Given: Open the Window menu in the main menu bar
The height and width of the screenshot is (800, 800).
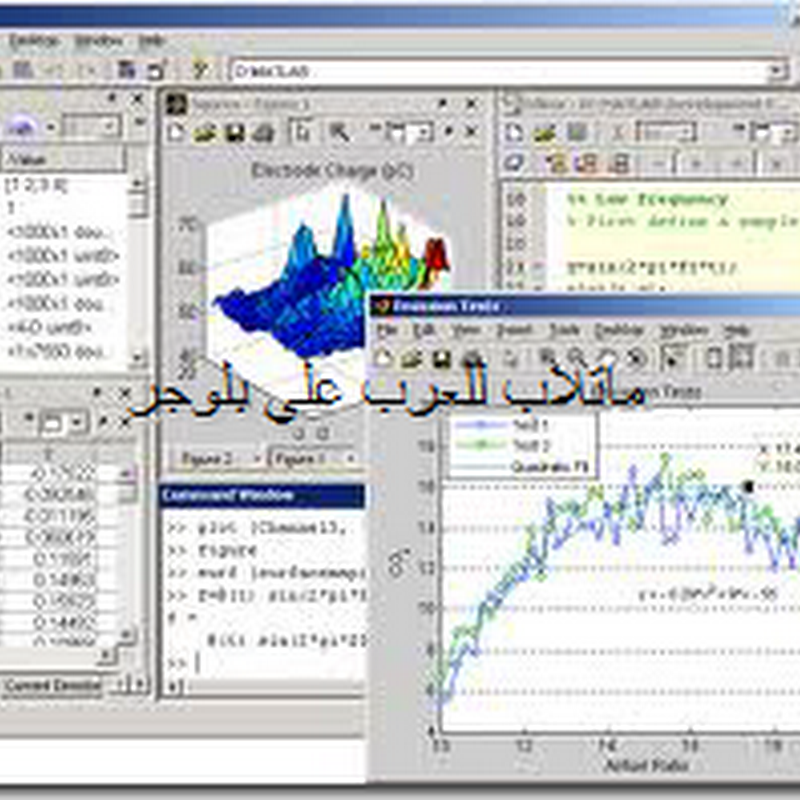Looking at the screenshot, I should point(99,40).
